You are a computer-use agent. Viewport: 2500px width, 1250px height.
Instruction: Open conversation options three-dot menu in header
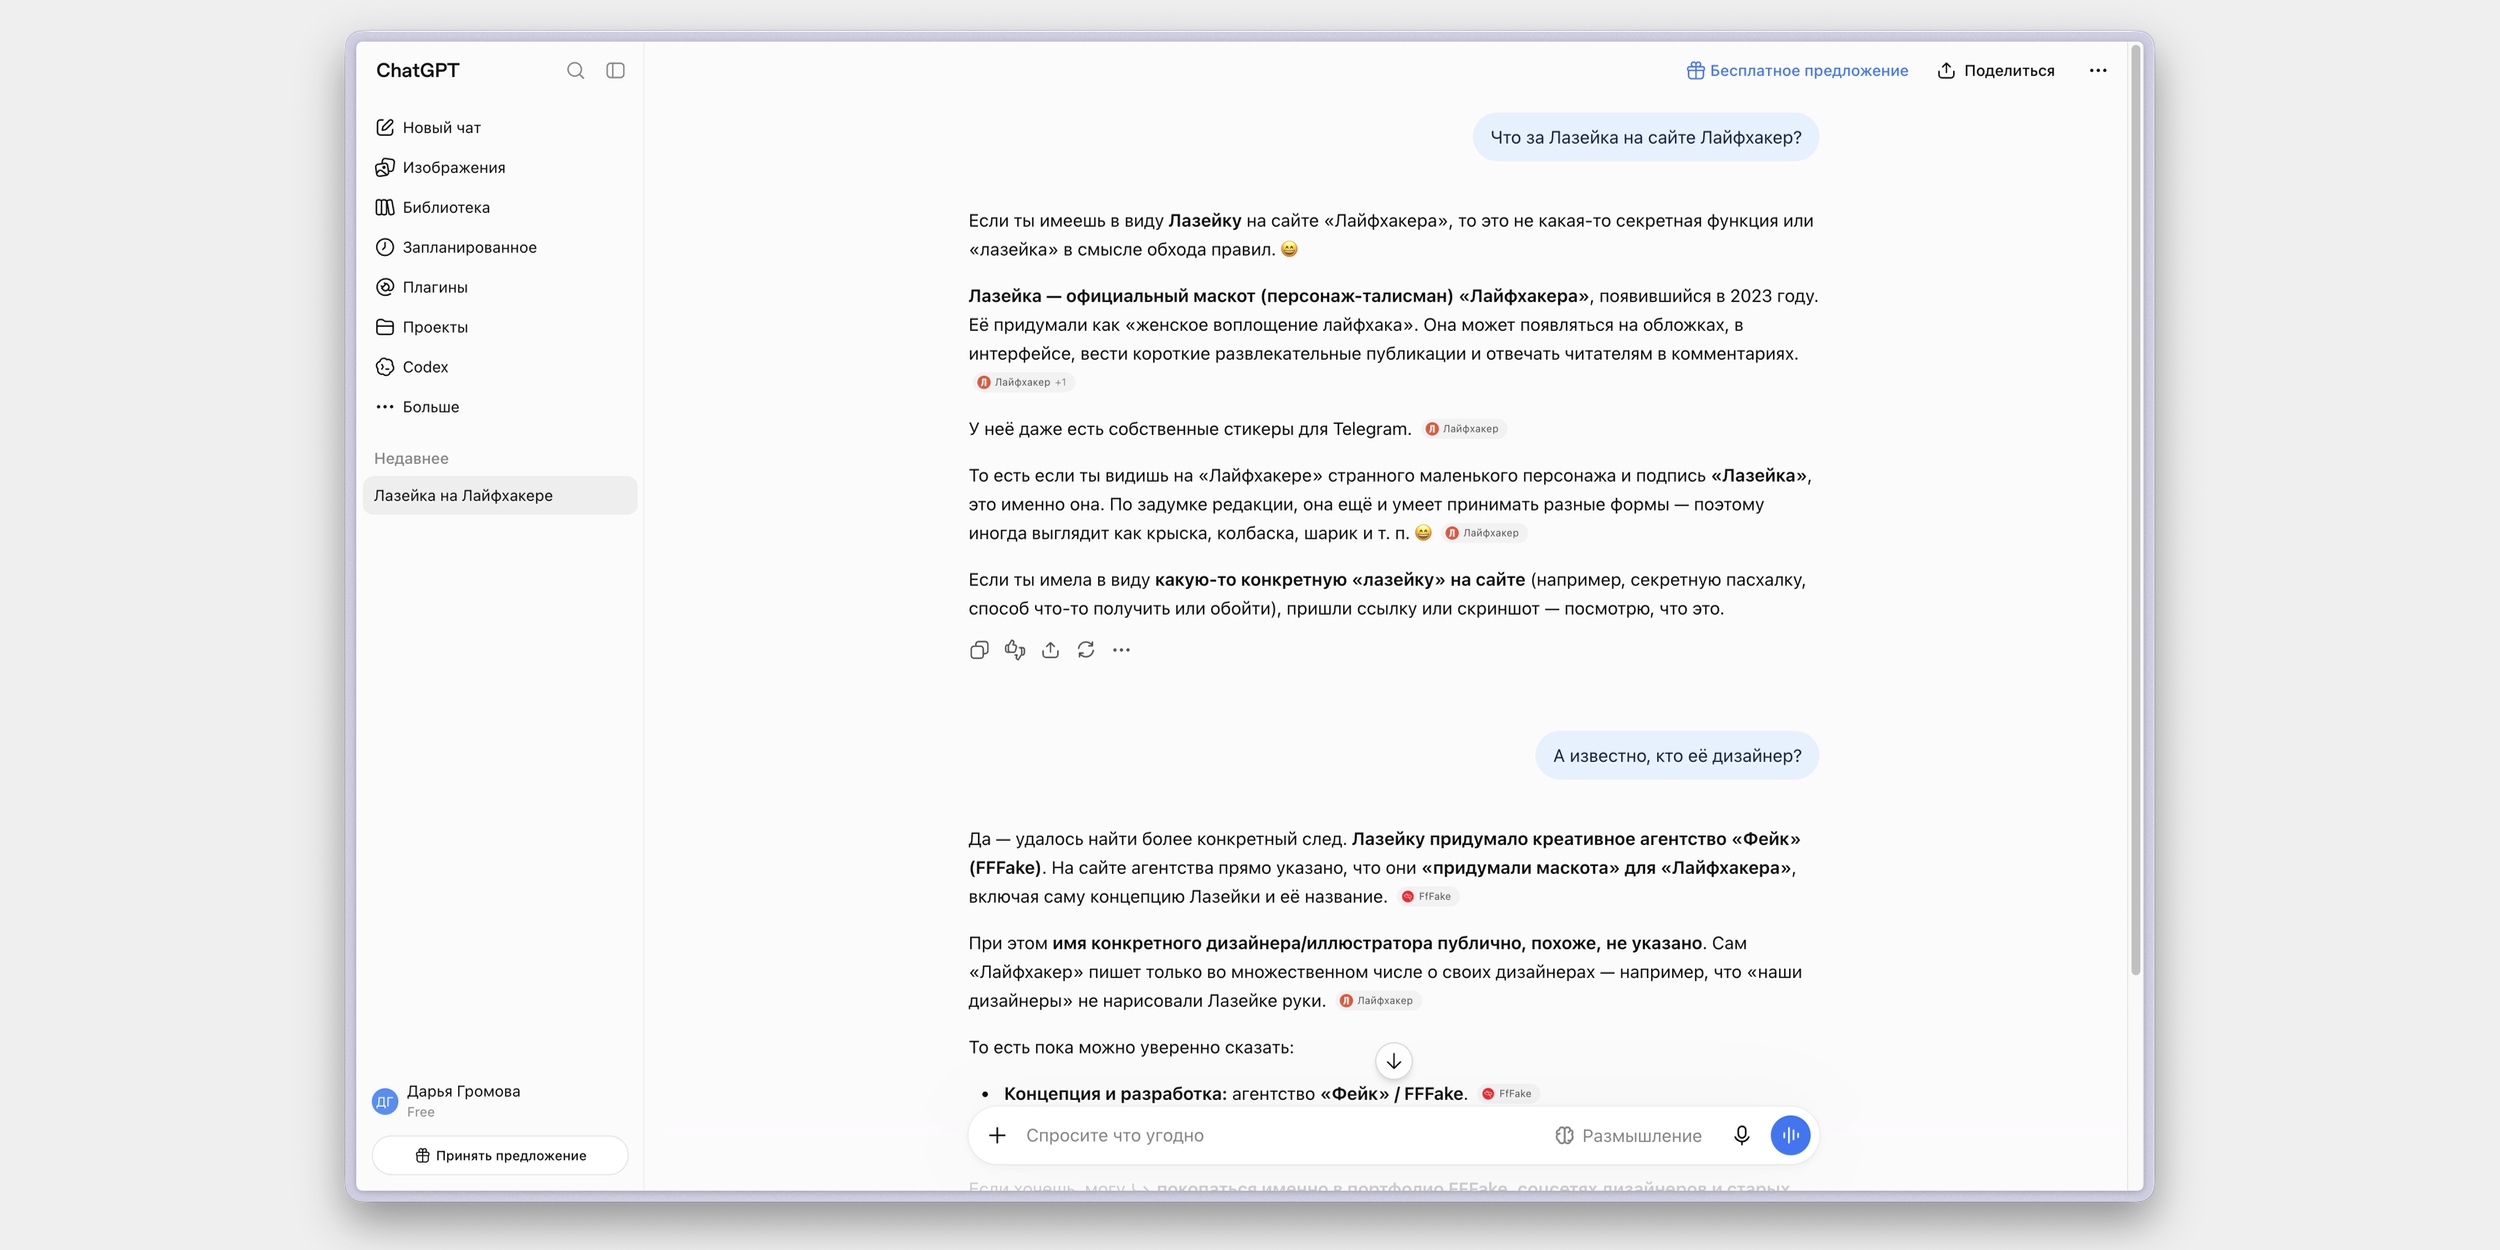click(x=2098, y=70)
